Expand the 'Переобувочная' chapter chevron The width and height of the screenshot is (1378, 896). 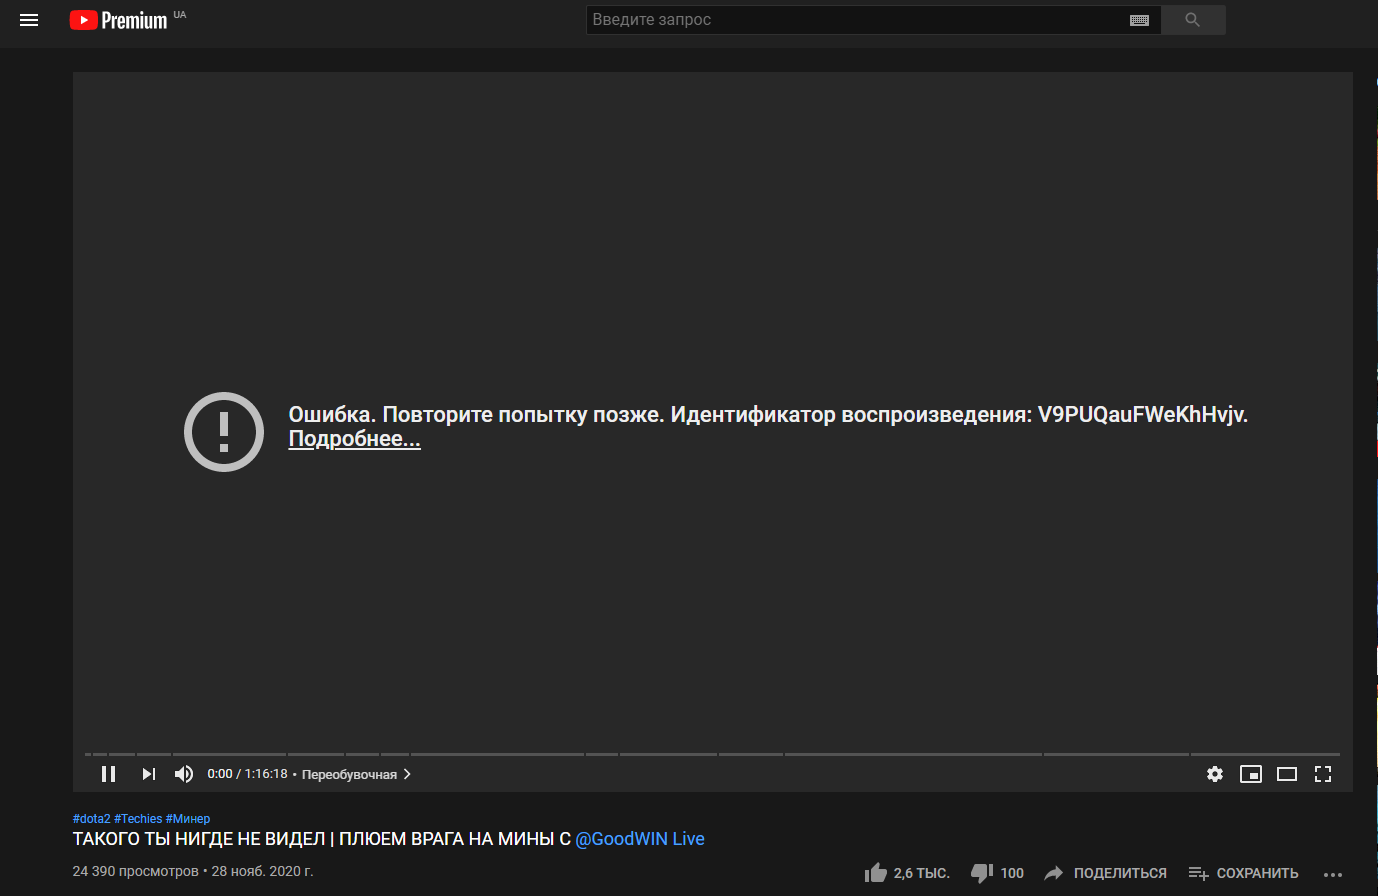coord(407,774)
